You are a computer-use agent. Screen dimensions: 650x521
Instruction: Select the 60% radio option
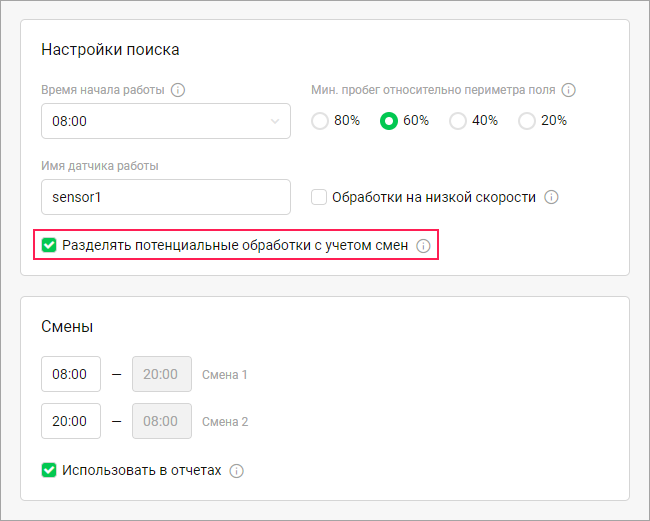[389, 121]
